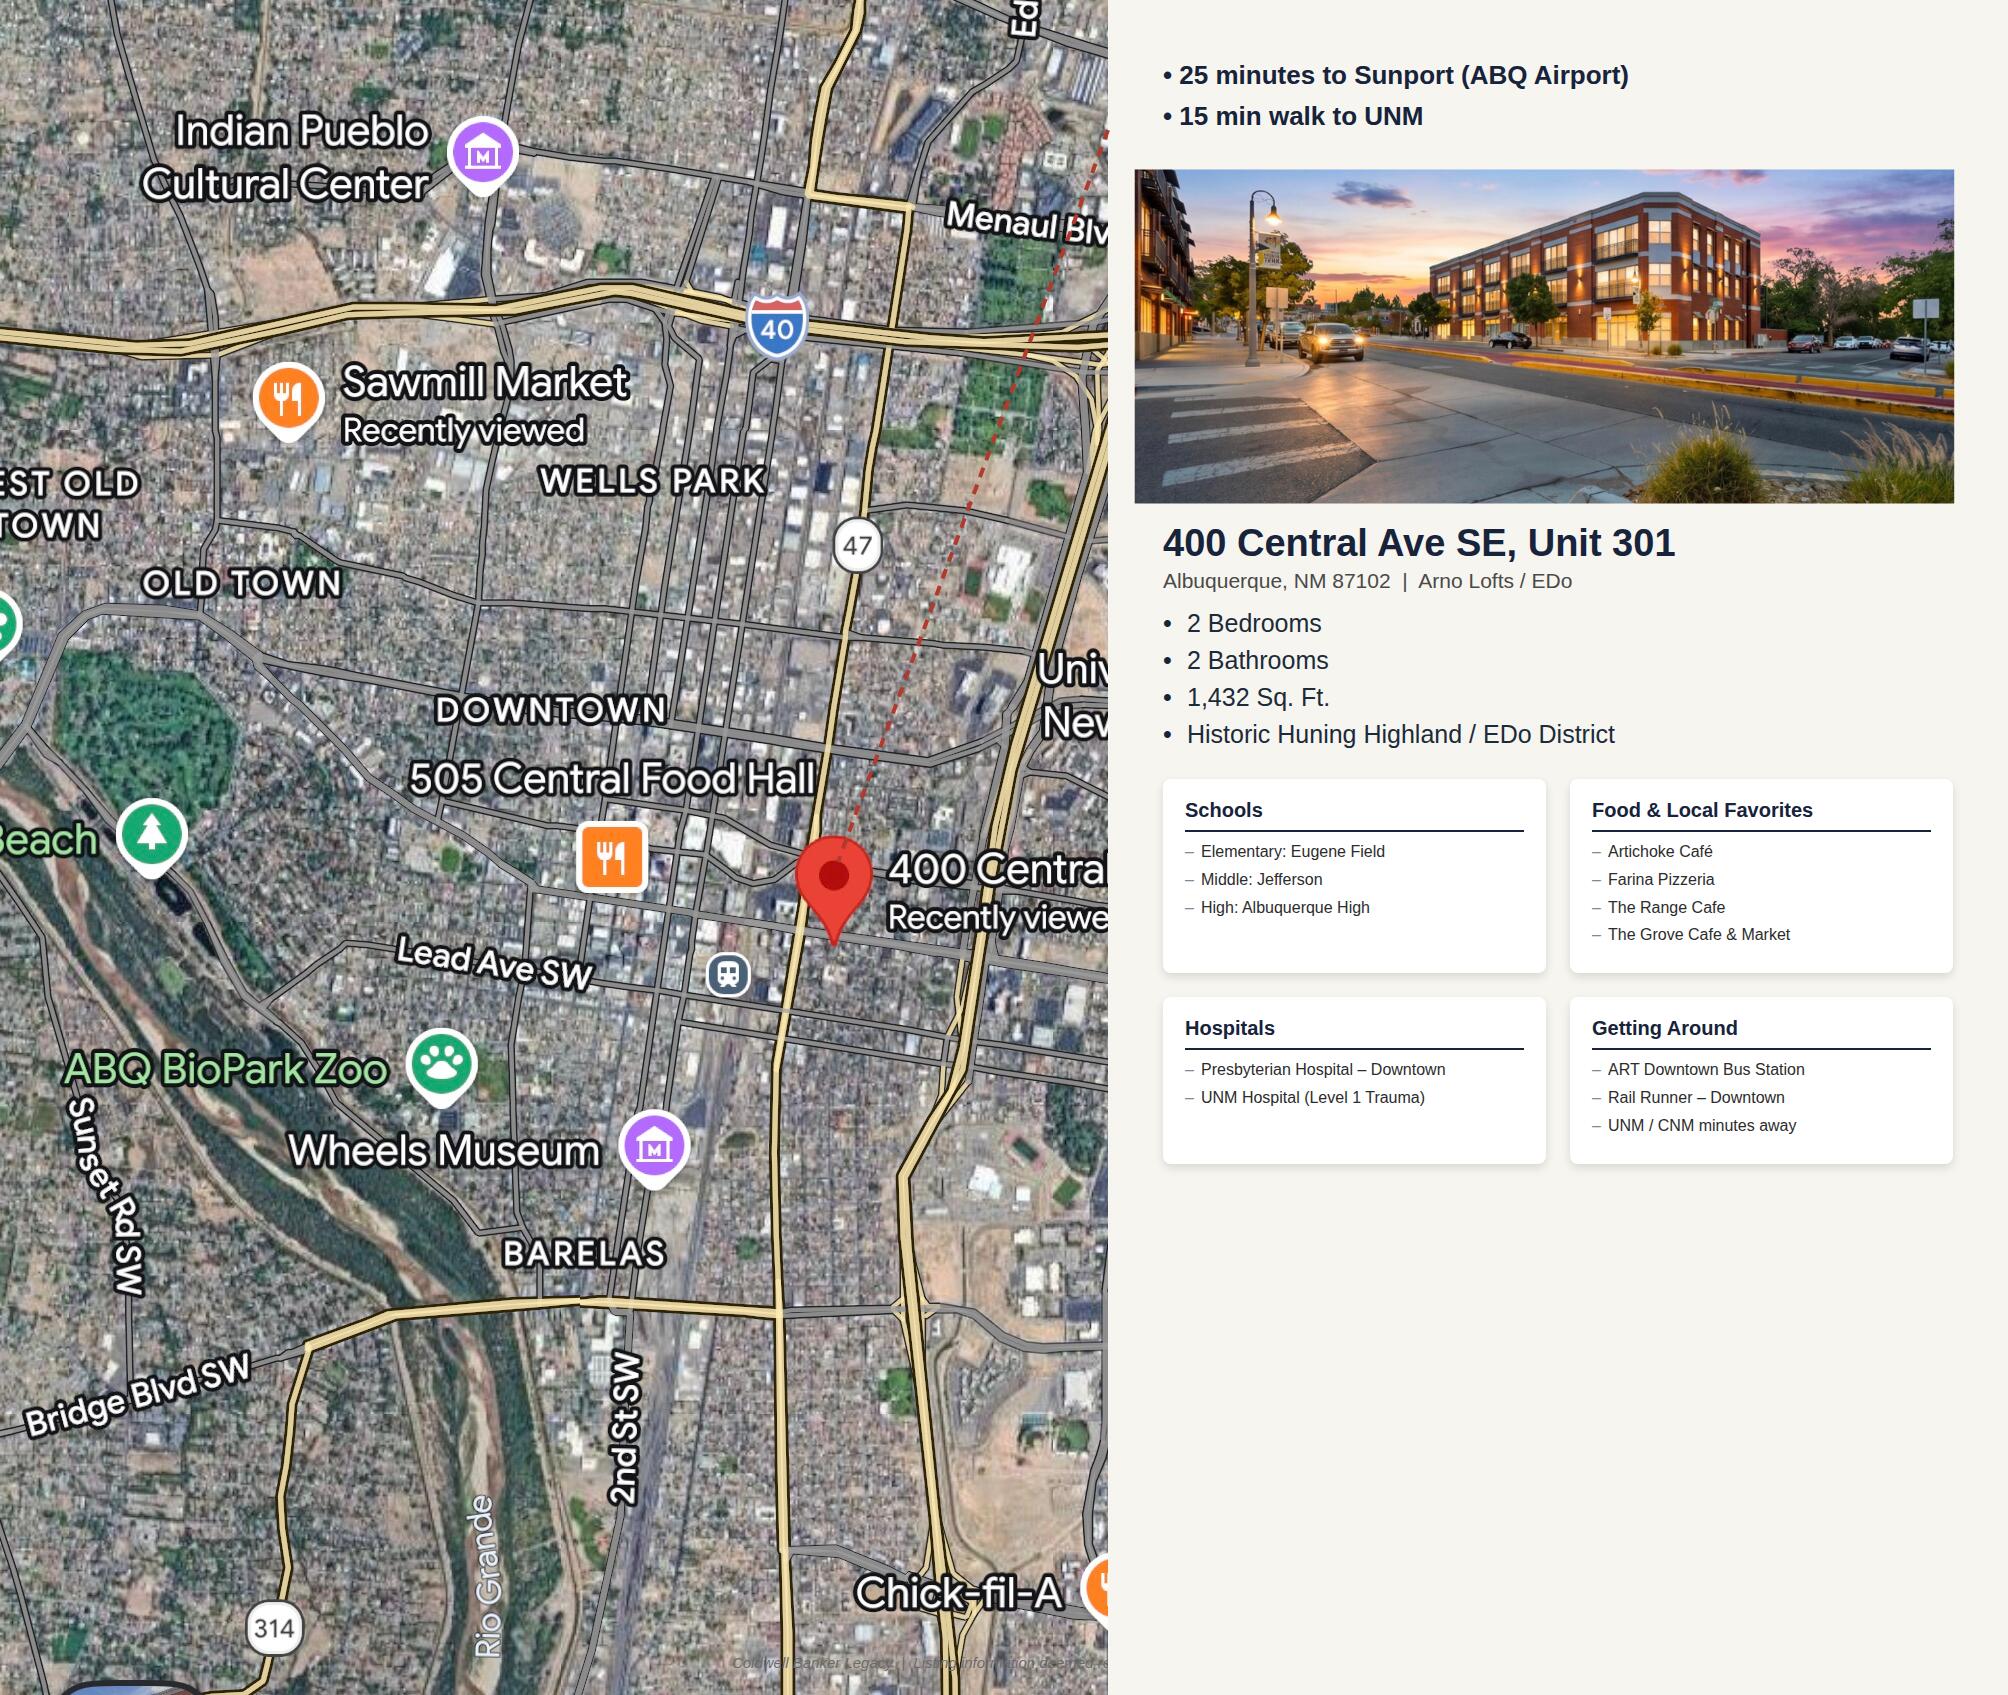Click The Range Cafe entry
The width and height of the screenshot is (2008, 1695).
(x=1666, y=907)
